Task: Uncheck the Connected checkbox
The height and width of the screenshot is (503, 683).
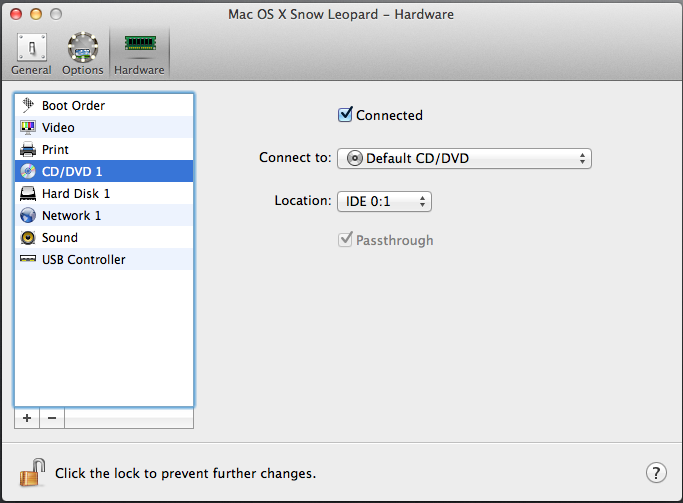Action: point(345,115)
